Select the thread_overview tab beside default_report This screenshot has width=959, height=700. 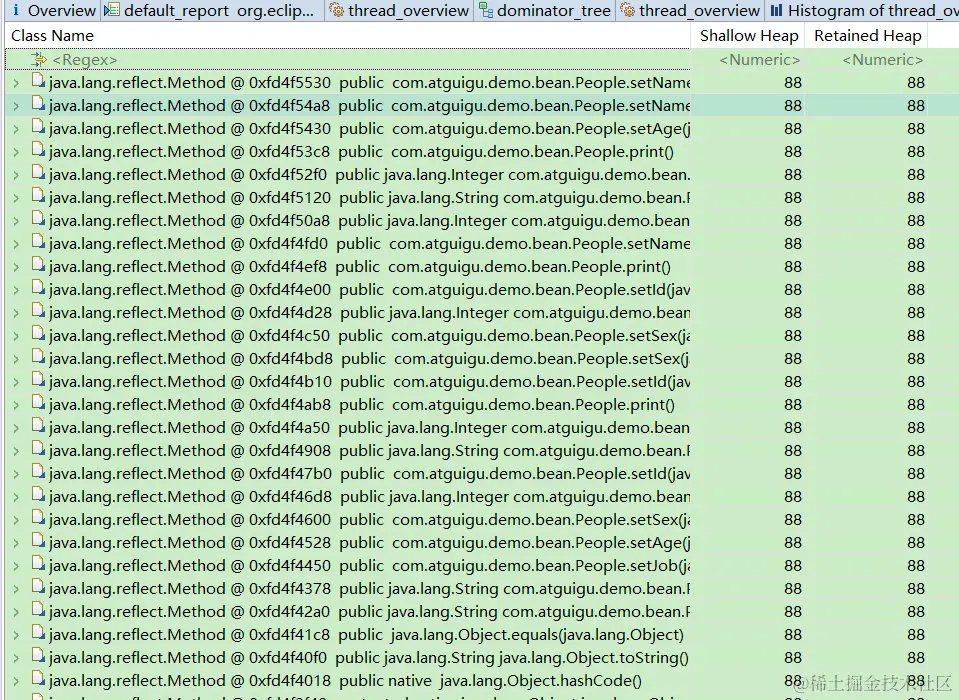(399, 10)
